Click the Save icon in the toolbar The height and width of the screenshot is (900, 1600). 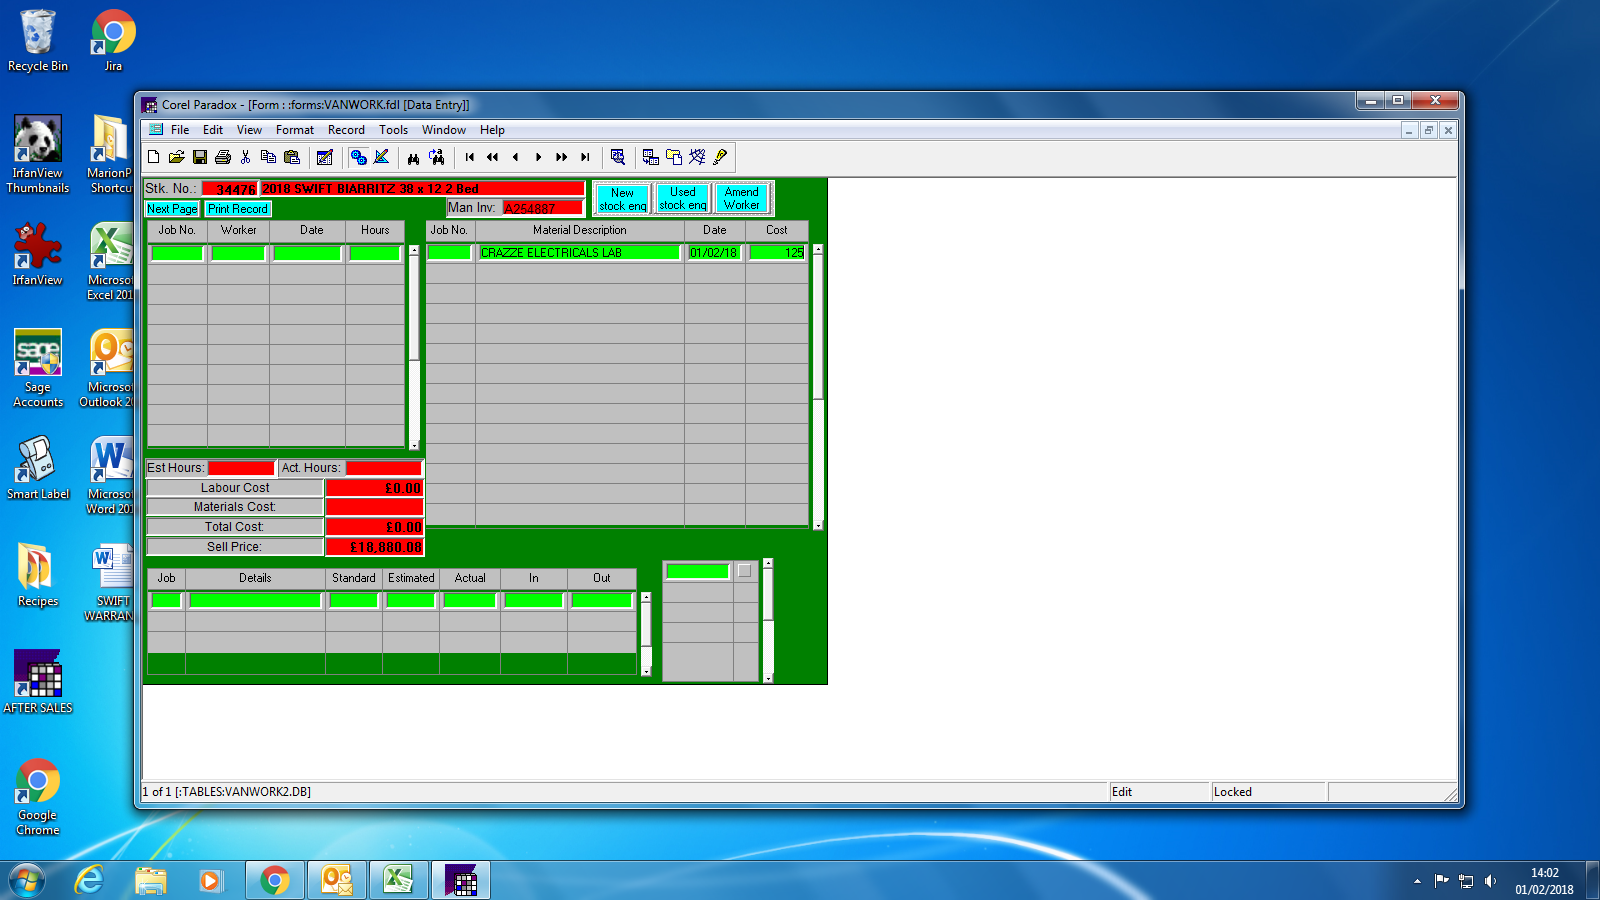coord(200,157)
